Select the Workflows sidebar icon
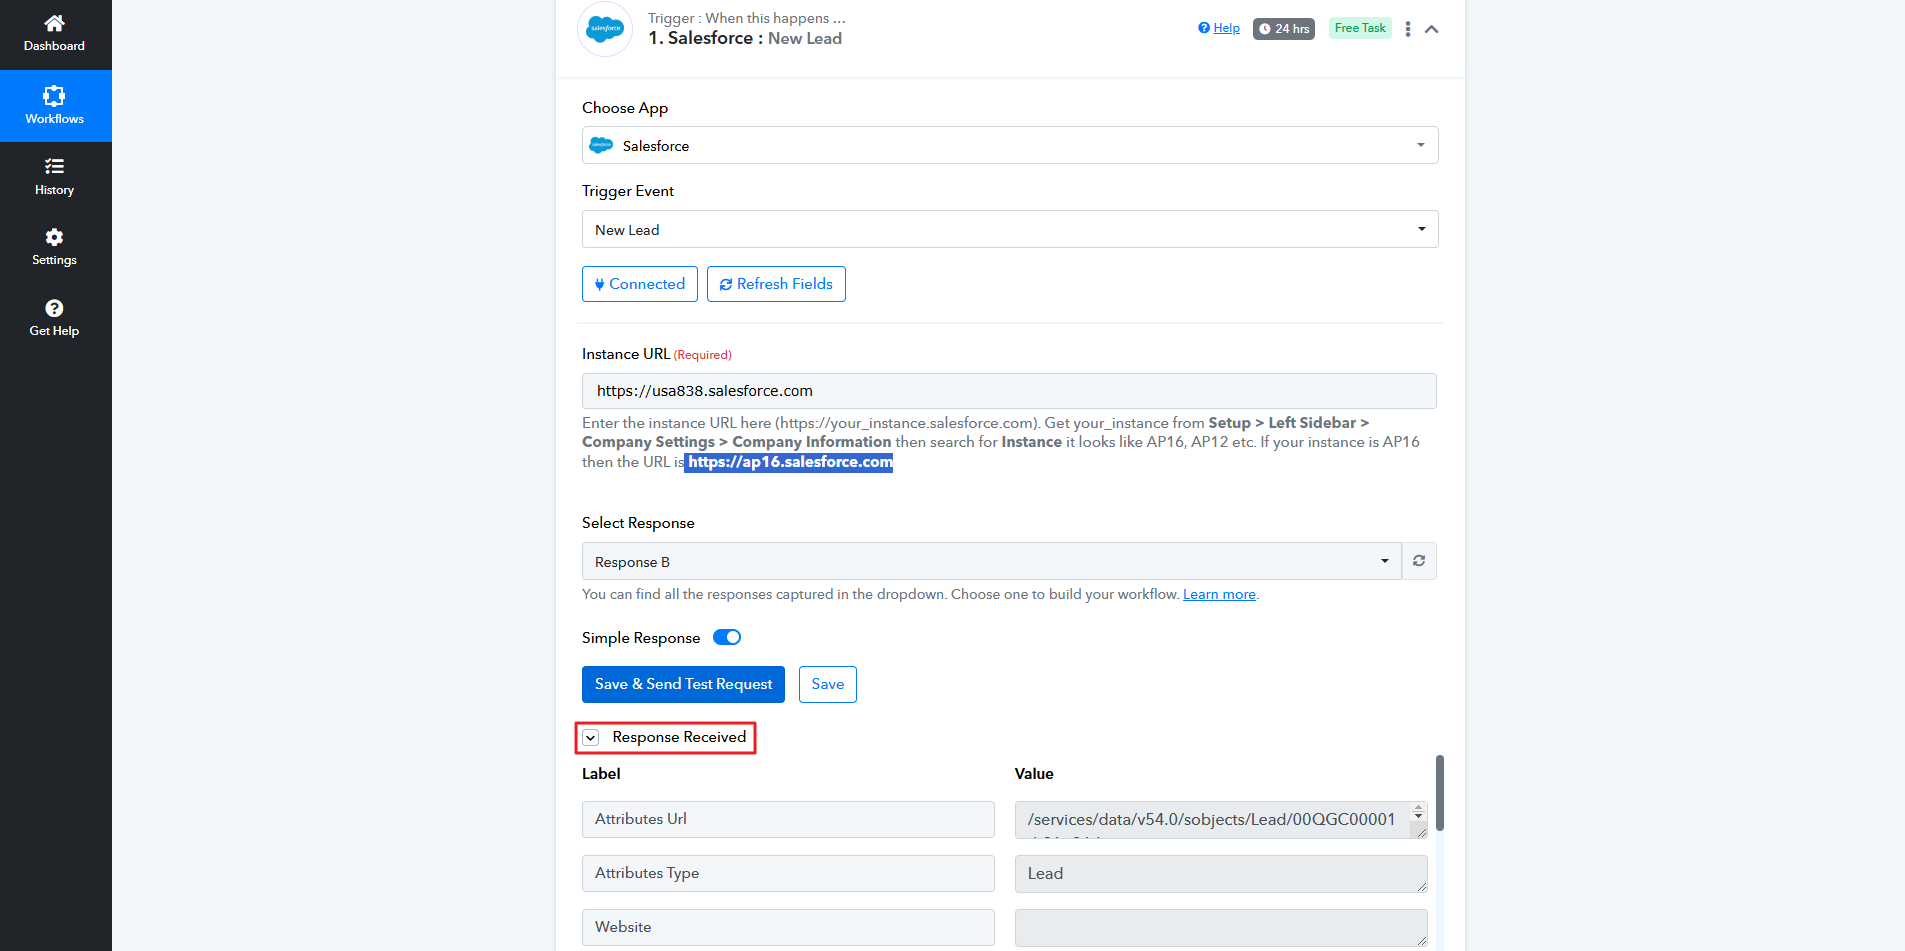1905x951 pixels. (54, 97)
